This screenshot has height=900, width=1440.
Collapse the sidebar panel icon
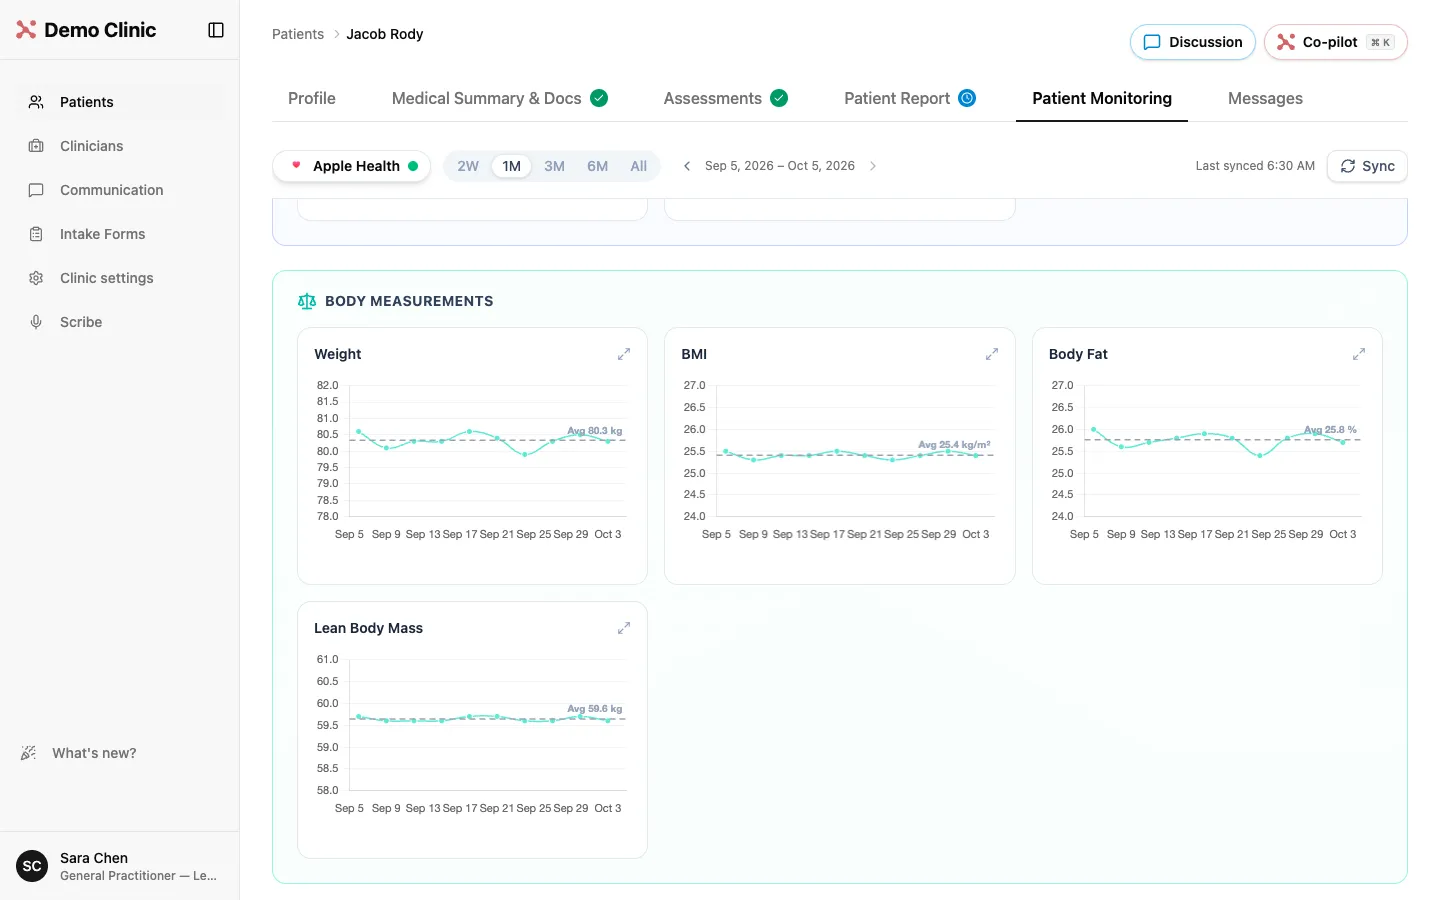tap(216, 30)
